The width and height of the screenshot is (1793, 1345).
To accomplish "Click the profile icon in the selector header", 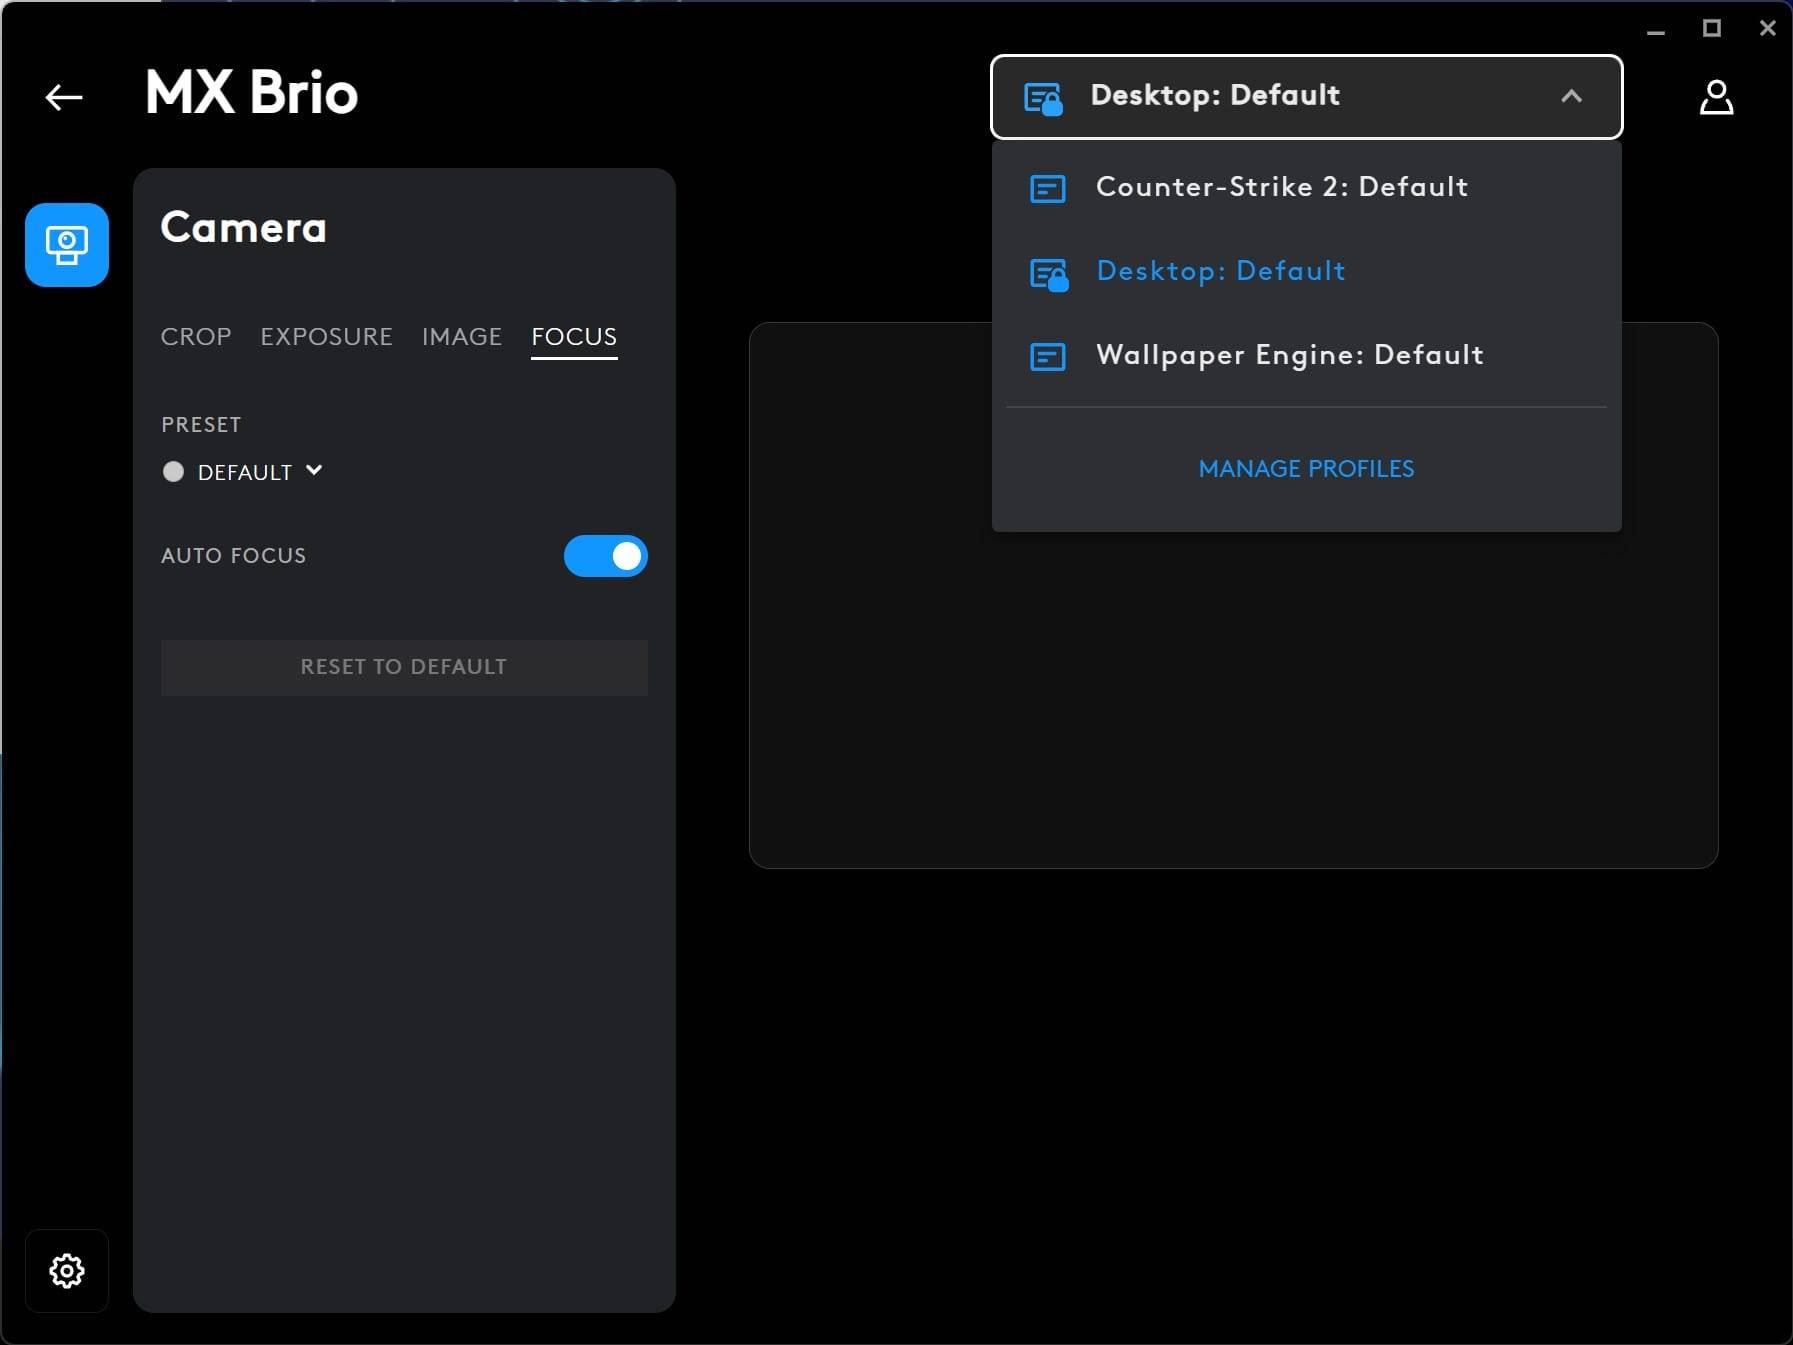I will pyautogui.click(x=1043, y=98).
